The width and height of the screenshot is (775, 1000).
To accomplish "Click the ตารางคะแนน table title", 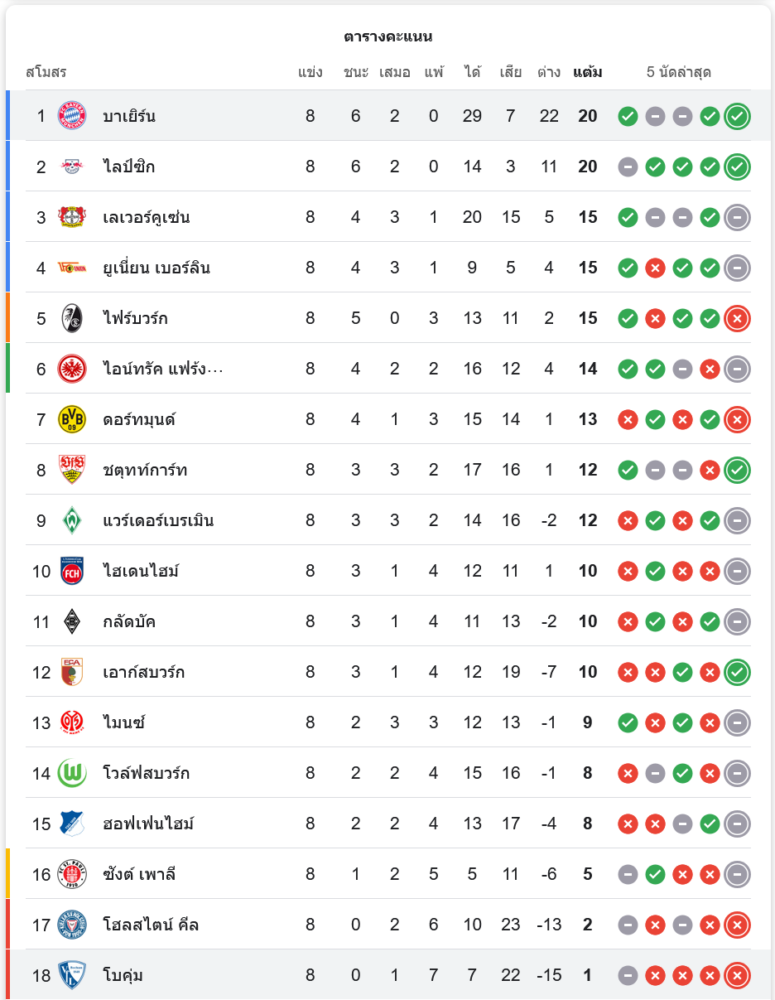I will tap(388, 36).
